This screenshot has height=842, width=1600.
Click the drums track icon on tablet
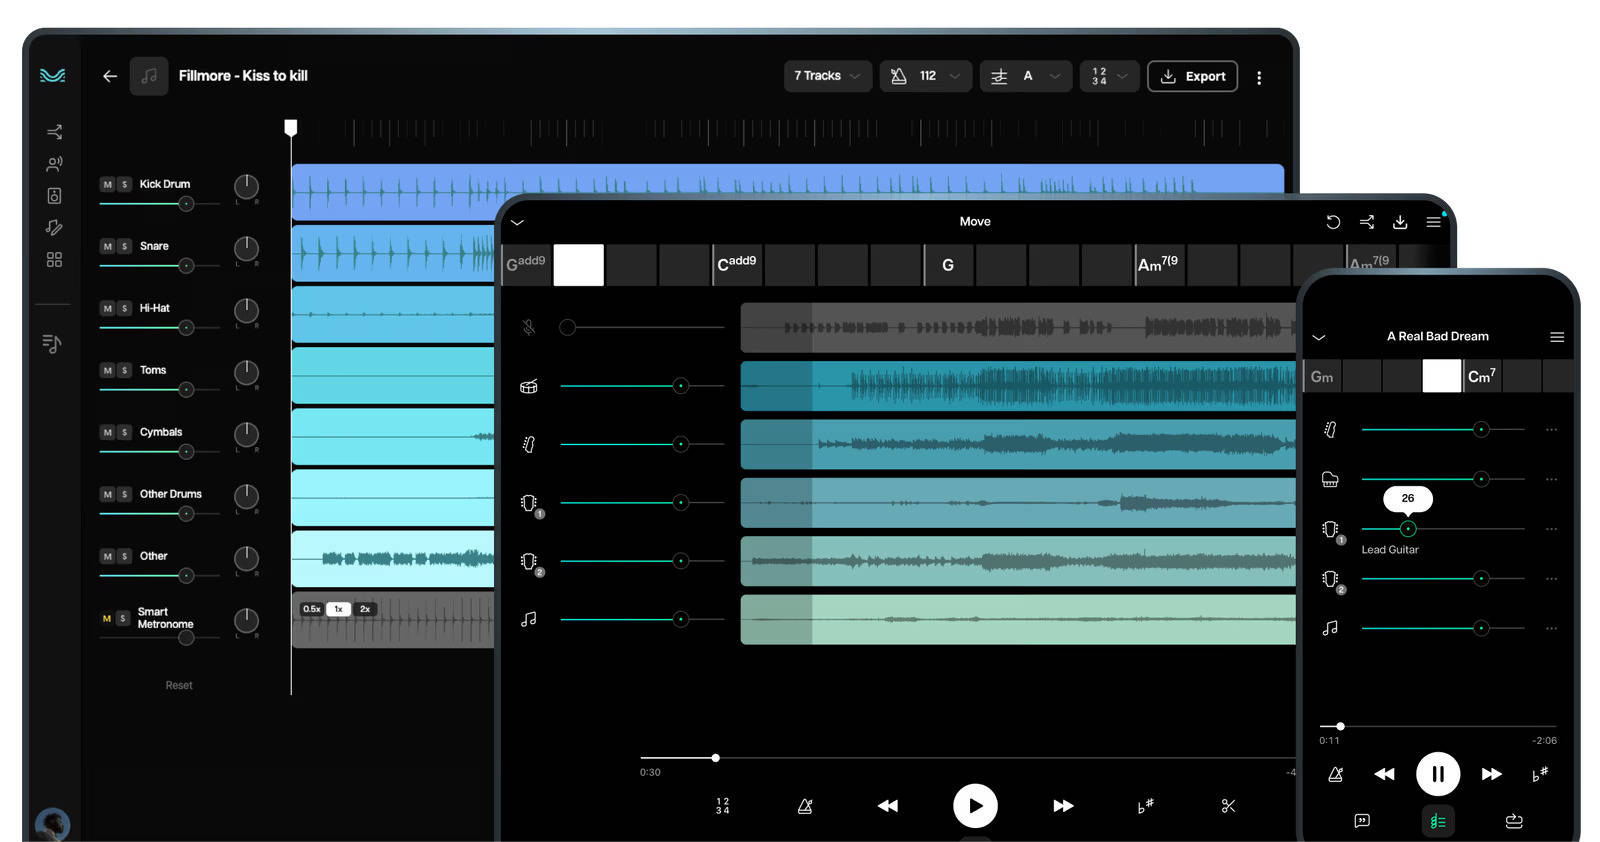click(529, 386)
